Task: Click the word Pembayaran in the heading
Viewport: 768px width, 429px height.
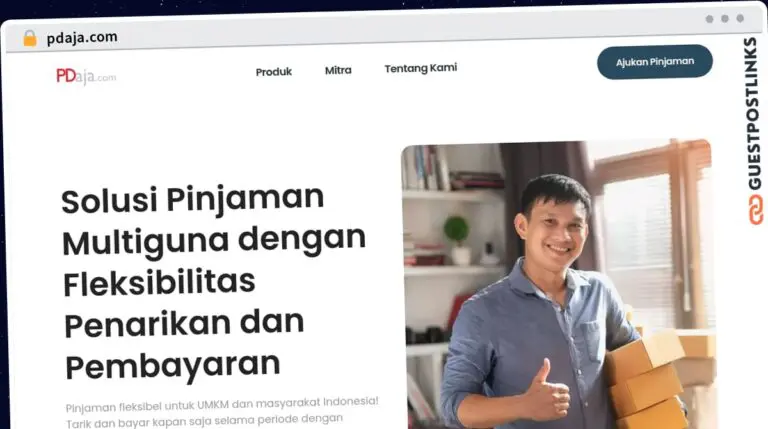Action: [173, 366]
